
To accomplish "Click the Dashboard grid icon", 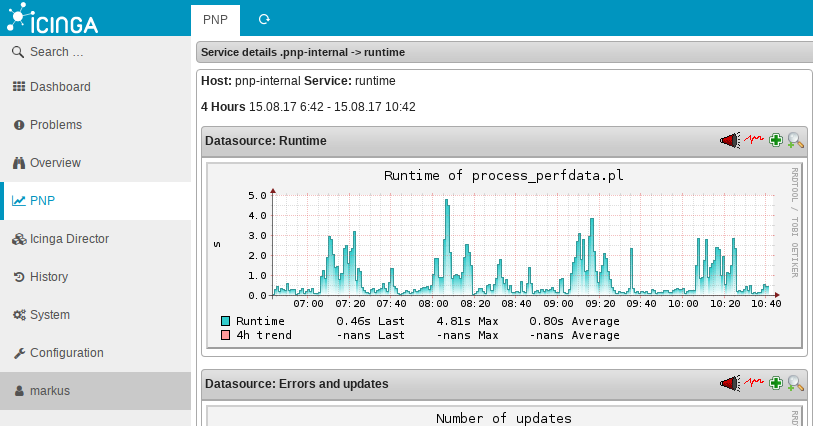I will (19, 87).
